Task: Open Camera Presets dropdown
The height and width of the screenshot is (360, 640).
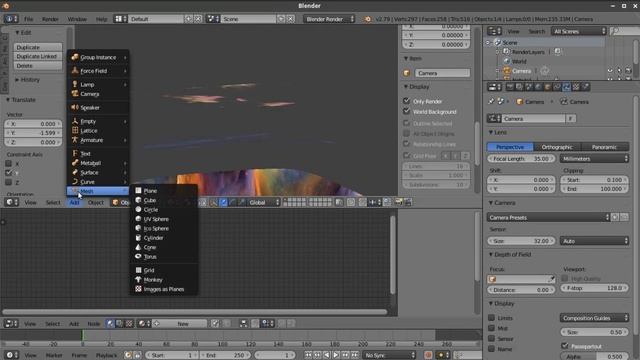Action: (549, 217)
